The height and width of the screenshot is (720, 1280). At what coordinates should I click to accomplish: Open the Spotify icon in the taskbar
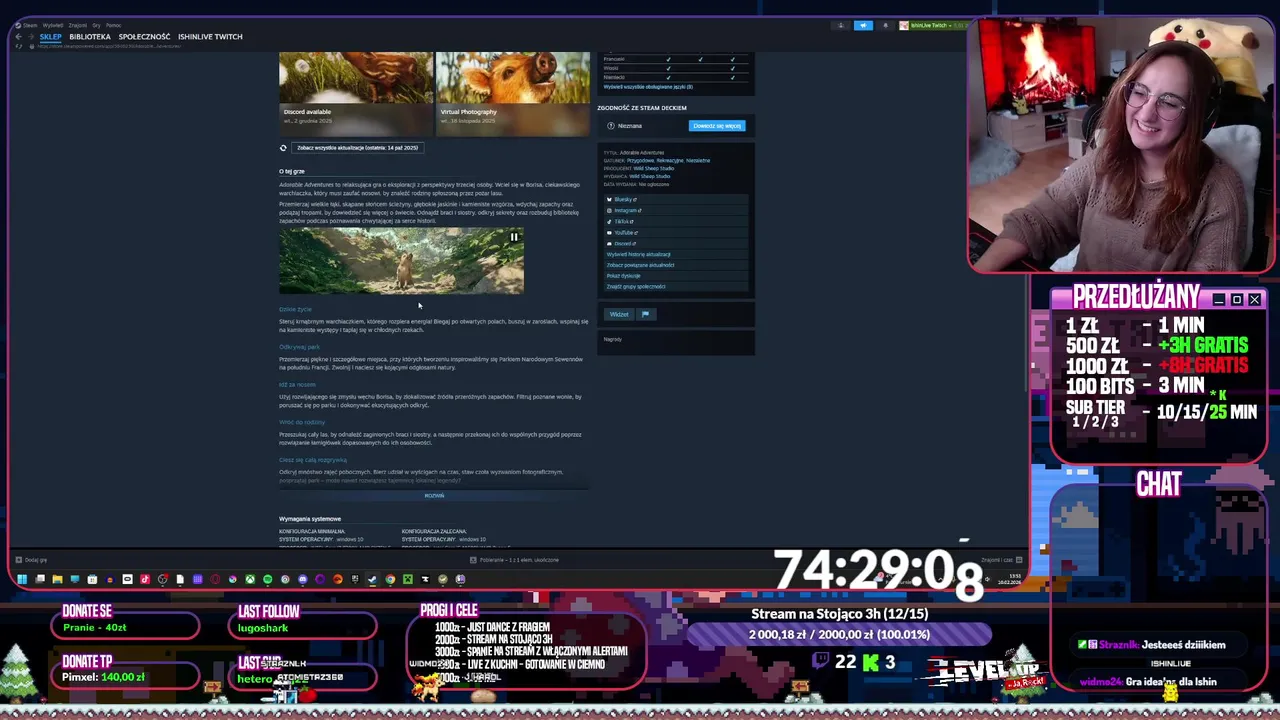pos(267,579)
